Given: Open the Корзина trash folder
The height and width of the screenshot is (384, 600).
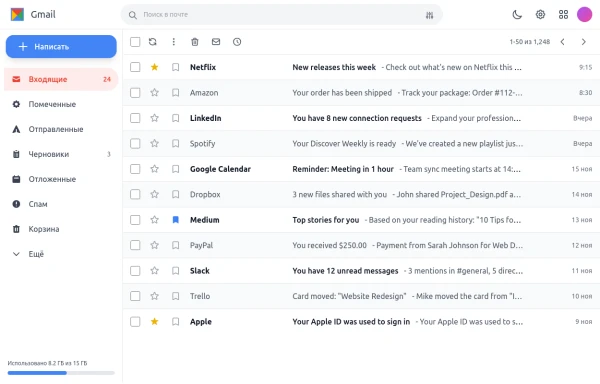Looking at the screenshot, I should tap(61, 229).
